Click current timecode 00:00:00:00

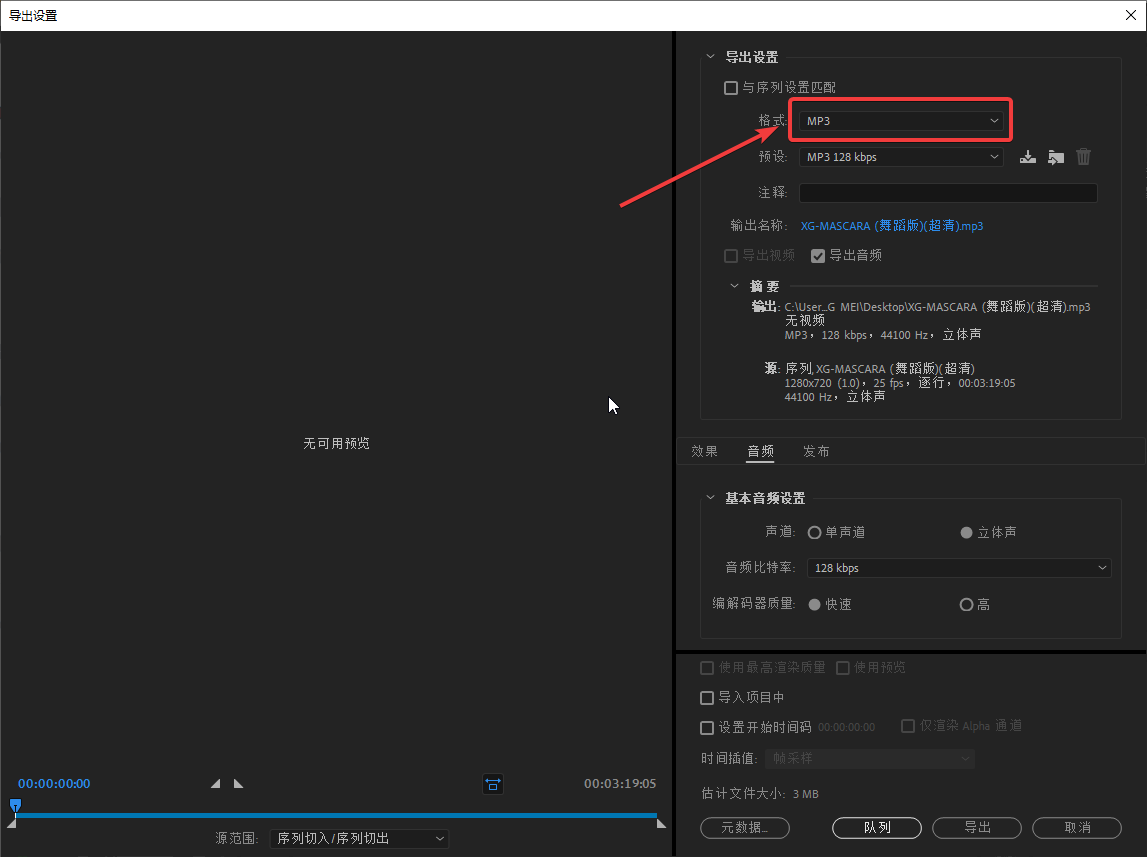(x=54, y=783)
